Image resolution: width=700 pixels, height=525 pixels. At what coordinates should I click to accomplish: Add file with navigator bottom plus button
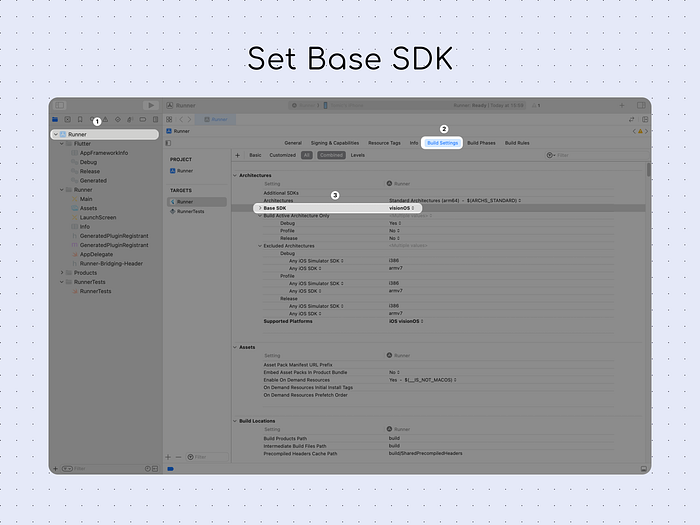coord(55,469)
